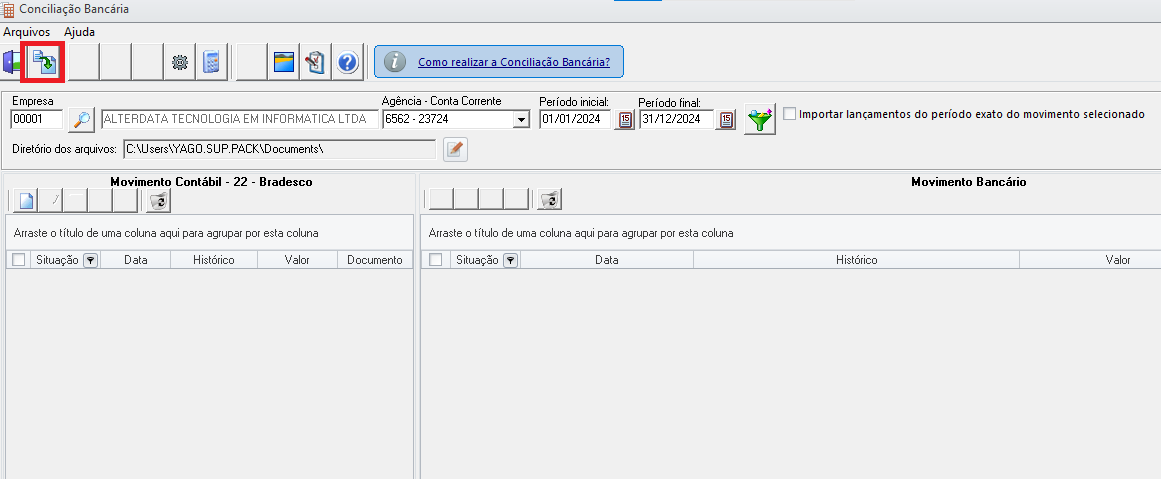Image resolution: width=1161 pixels, height=479 pixels.
Task: Click the Empresa code input field
Action: coord(37,119)
